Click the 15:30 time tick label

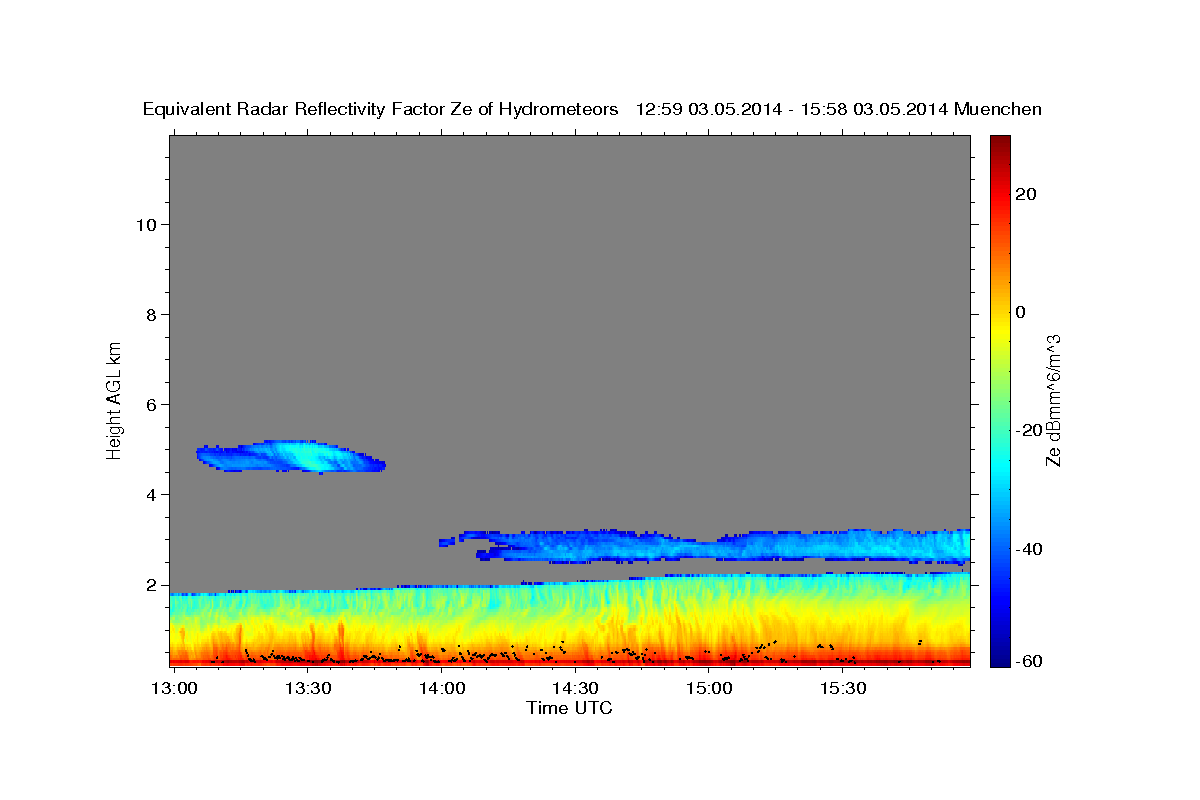pos(843,689)
